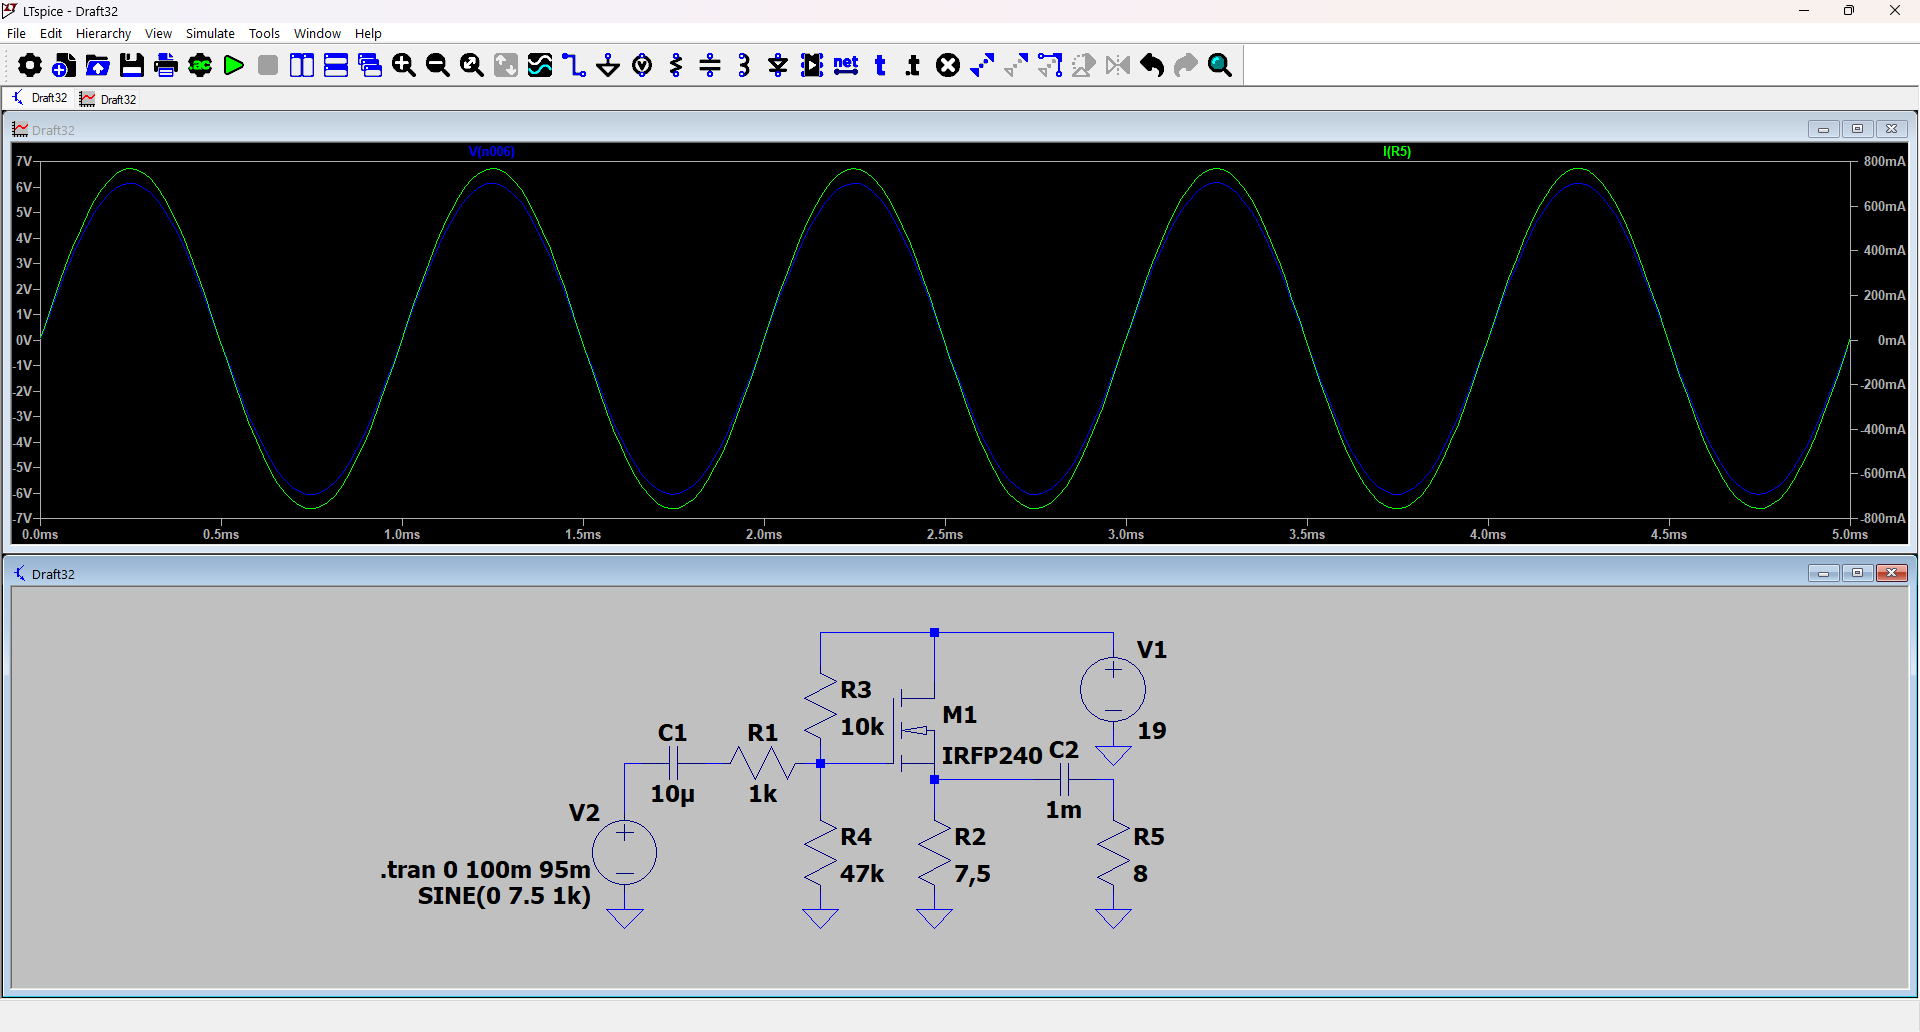This screenshot has height=1032, width=1920.
Task: Run the simulation with green play button
Action: pos(234,66)
